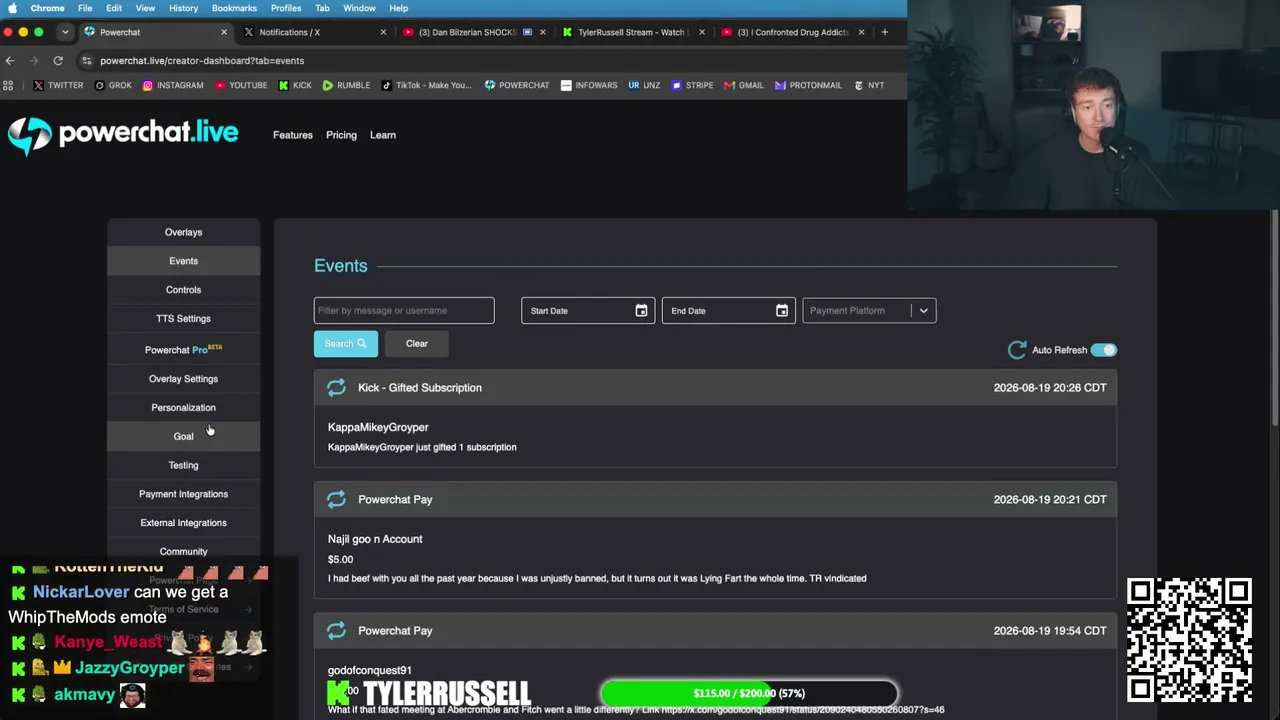1280x720 pixels.
Task: Open the Window menu in the menu bar
Action: [359, 8]
